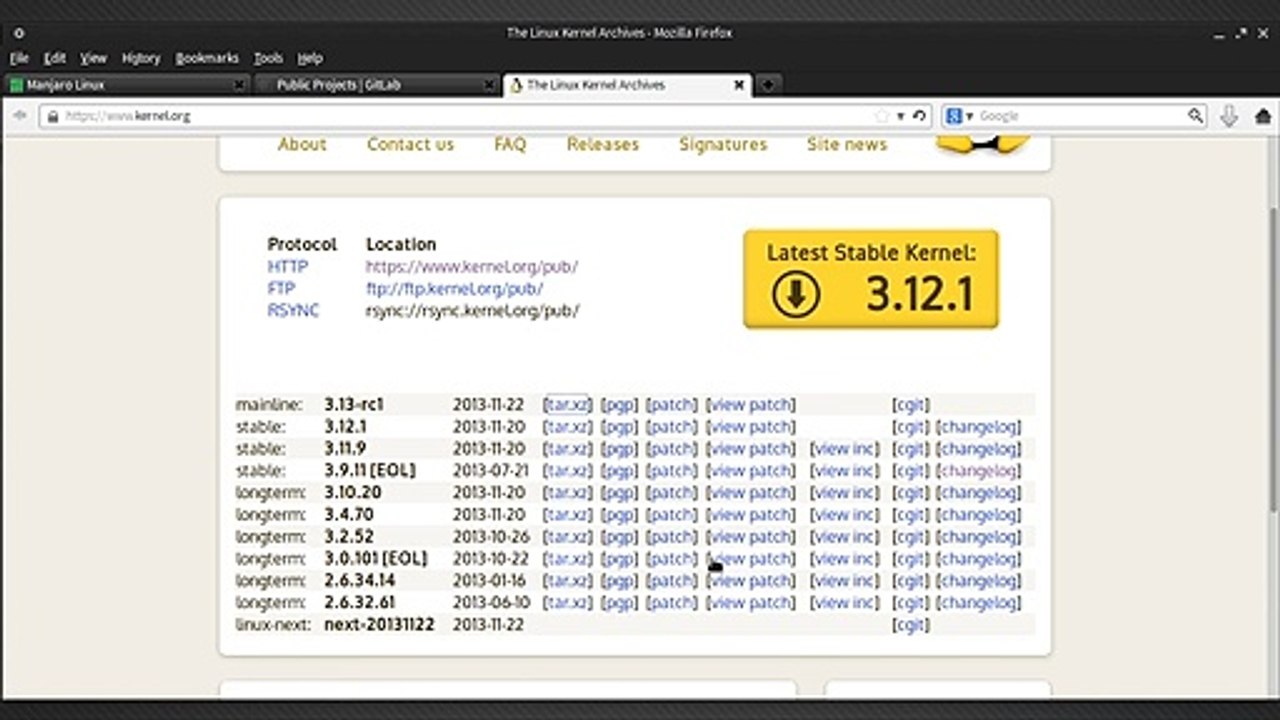Click the padlock icon in the address bar

click(52, 116)
